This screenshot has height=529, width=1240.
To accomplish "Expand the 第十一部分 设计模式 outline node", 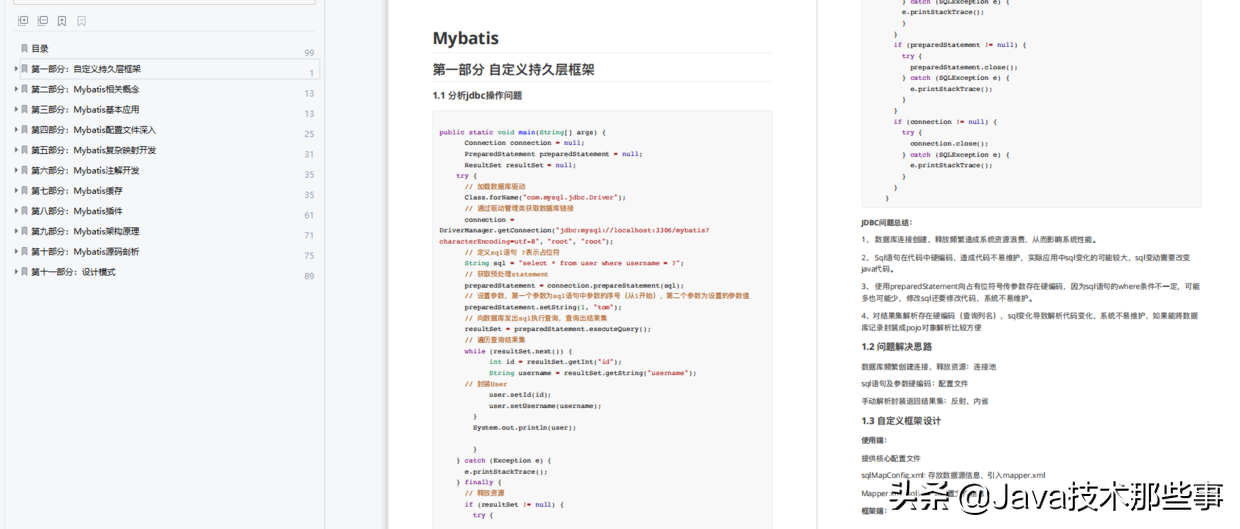I will (x=16, y=272).
